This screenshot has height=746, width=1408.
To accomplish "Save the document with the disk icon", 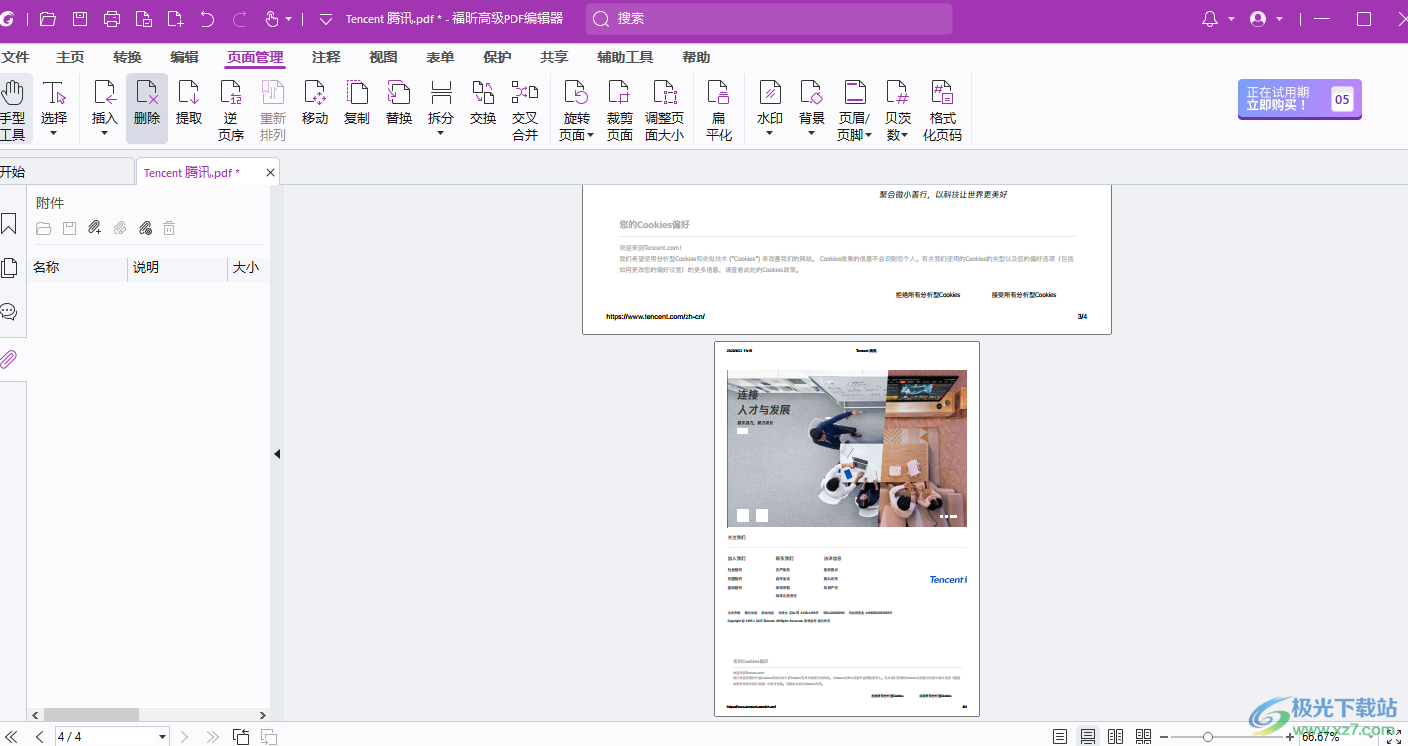I will click(x=80, y=19).
